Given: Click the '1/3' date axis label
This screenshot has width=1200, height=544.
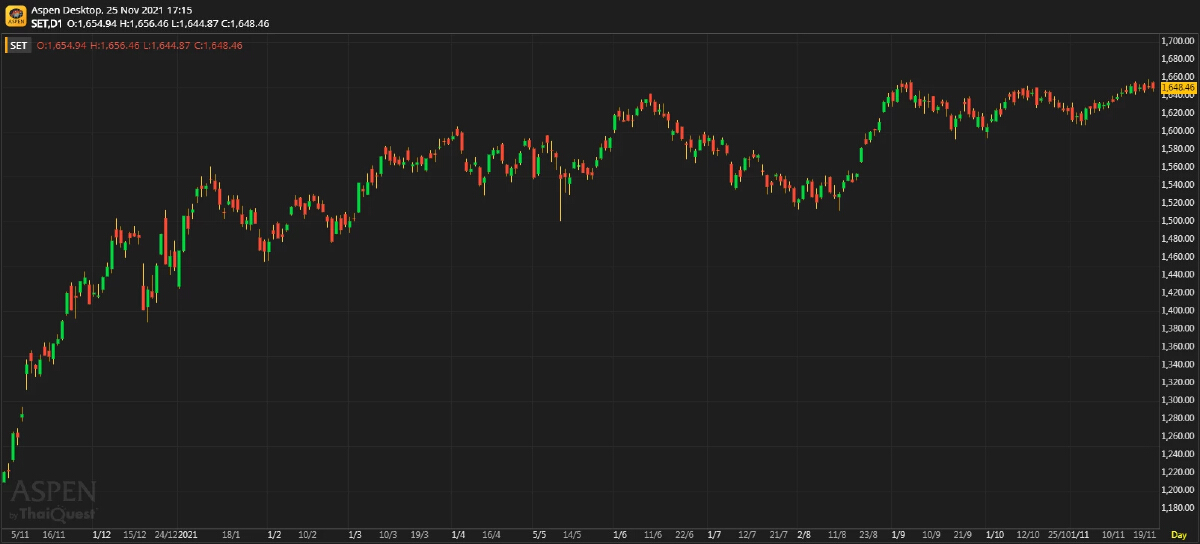Looking at the screenshot, I should (355, 535).
